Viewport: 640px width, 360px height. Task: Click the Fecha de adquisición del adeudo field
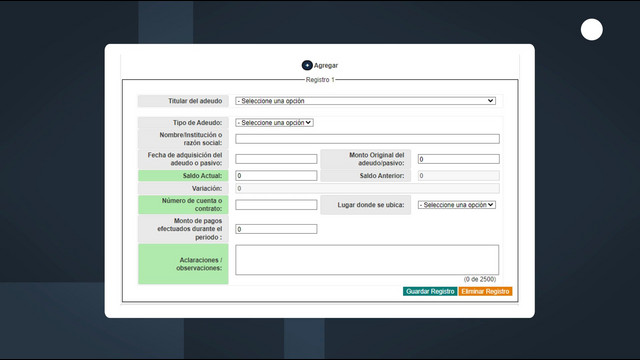(x=276, y=159)
